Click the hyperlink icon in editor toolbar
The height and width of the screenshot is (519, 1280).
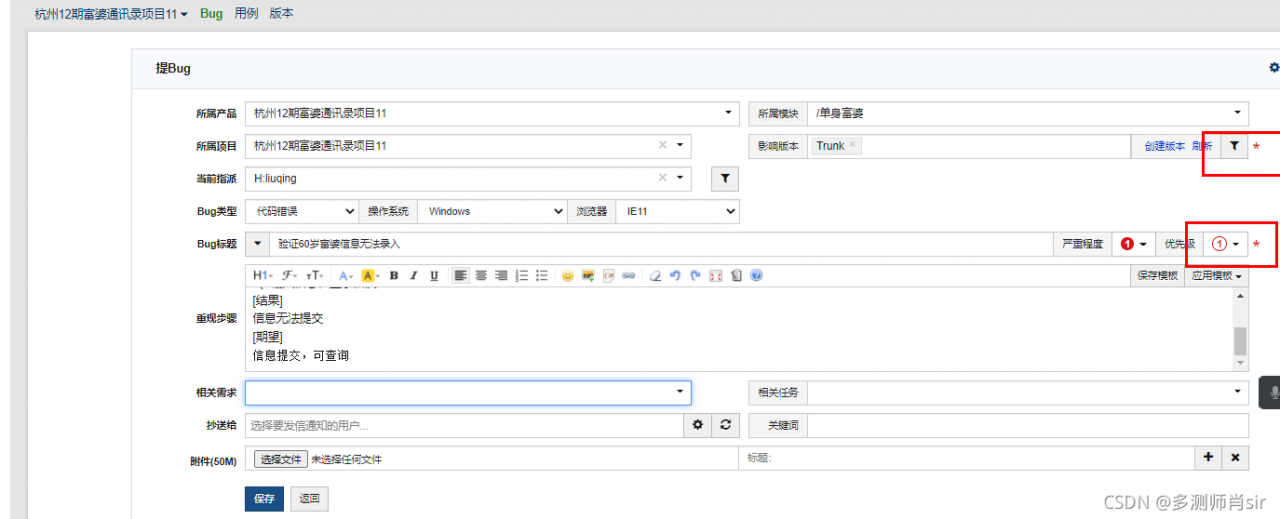(628, 276)
